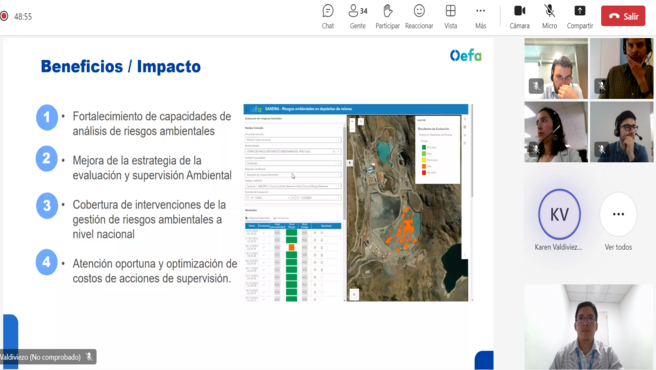Click presenter label 'Valdiviezo (No comprobado)'
656x370 pixels.
pos(40,357)
